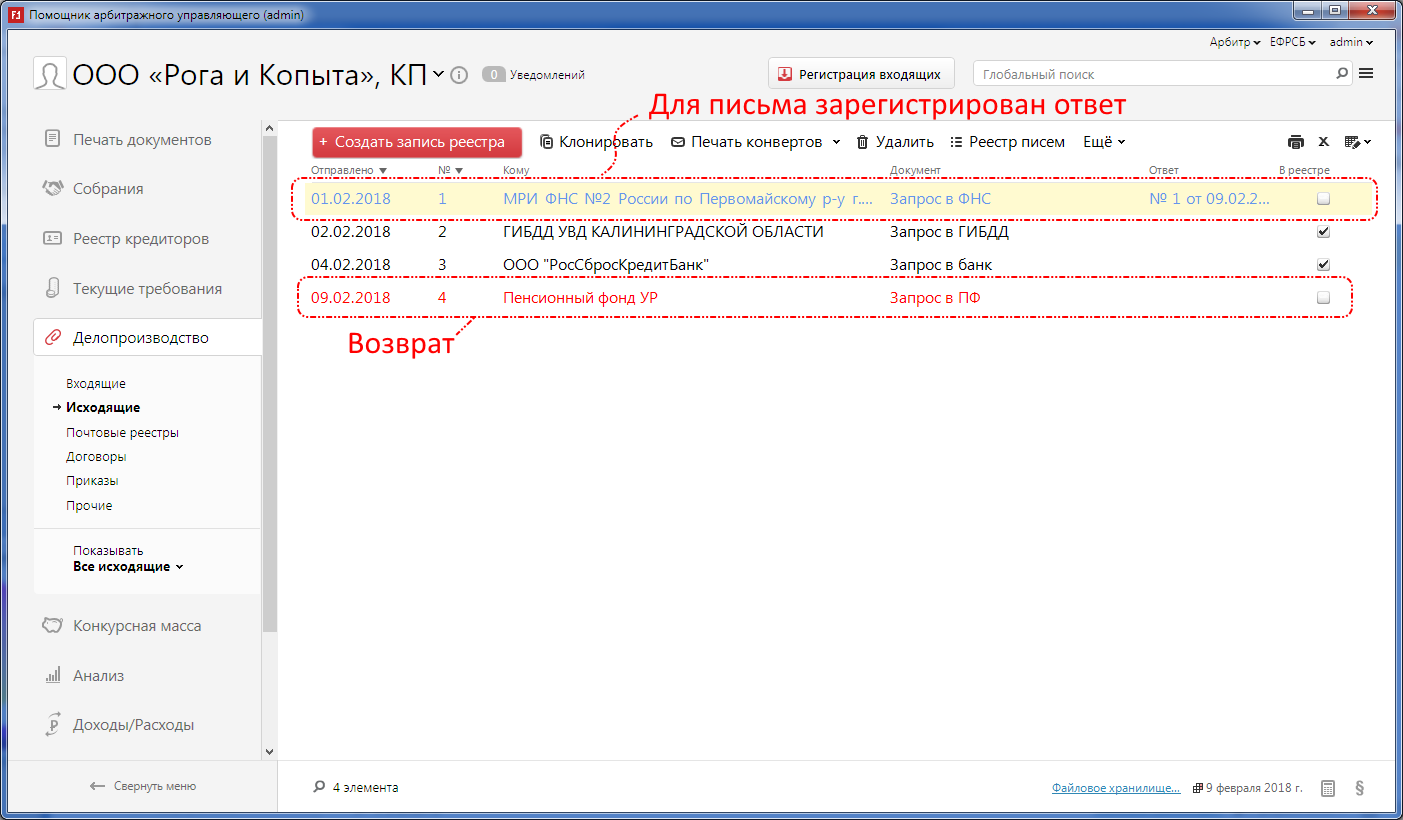The width and height of the screenshot is (1403, 820).
Task: Open the calculator icon in status bar
Action: (1328, 788)
